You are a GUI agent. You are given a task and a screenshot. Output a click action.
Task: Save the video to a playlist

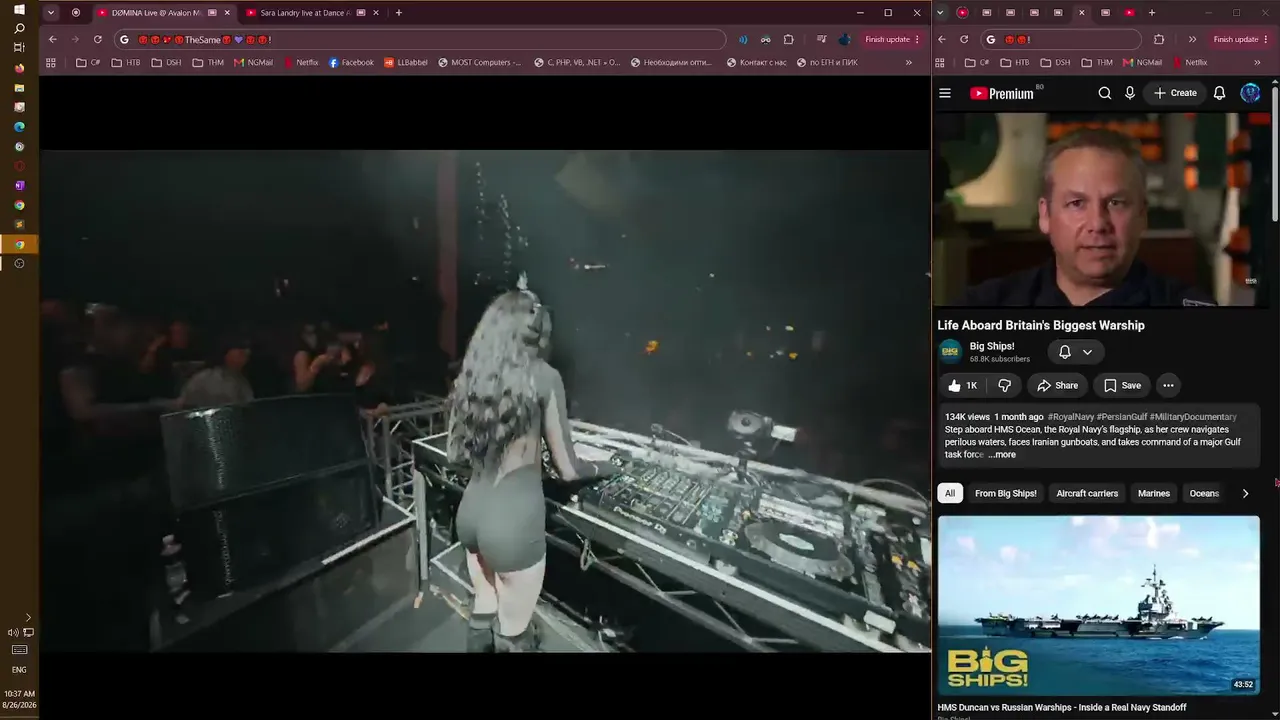click(1122, 385)
